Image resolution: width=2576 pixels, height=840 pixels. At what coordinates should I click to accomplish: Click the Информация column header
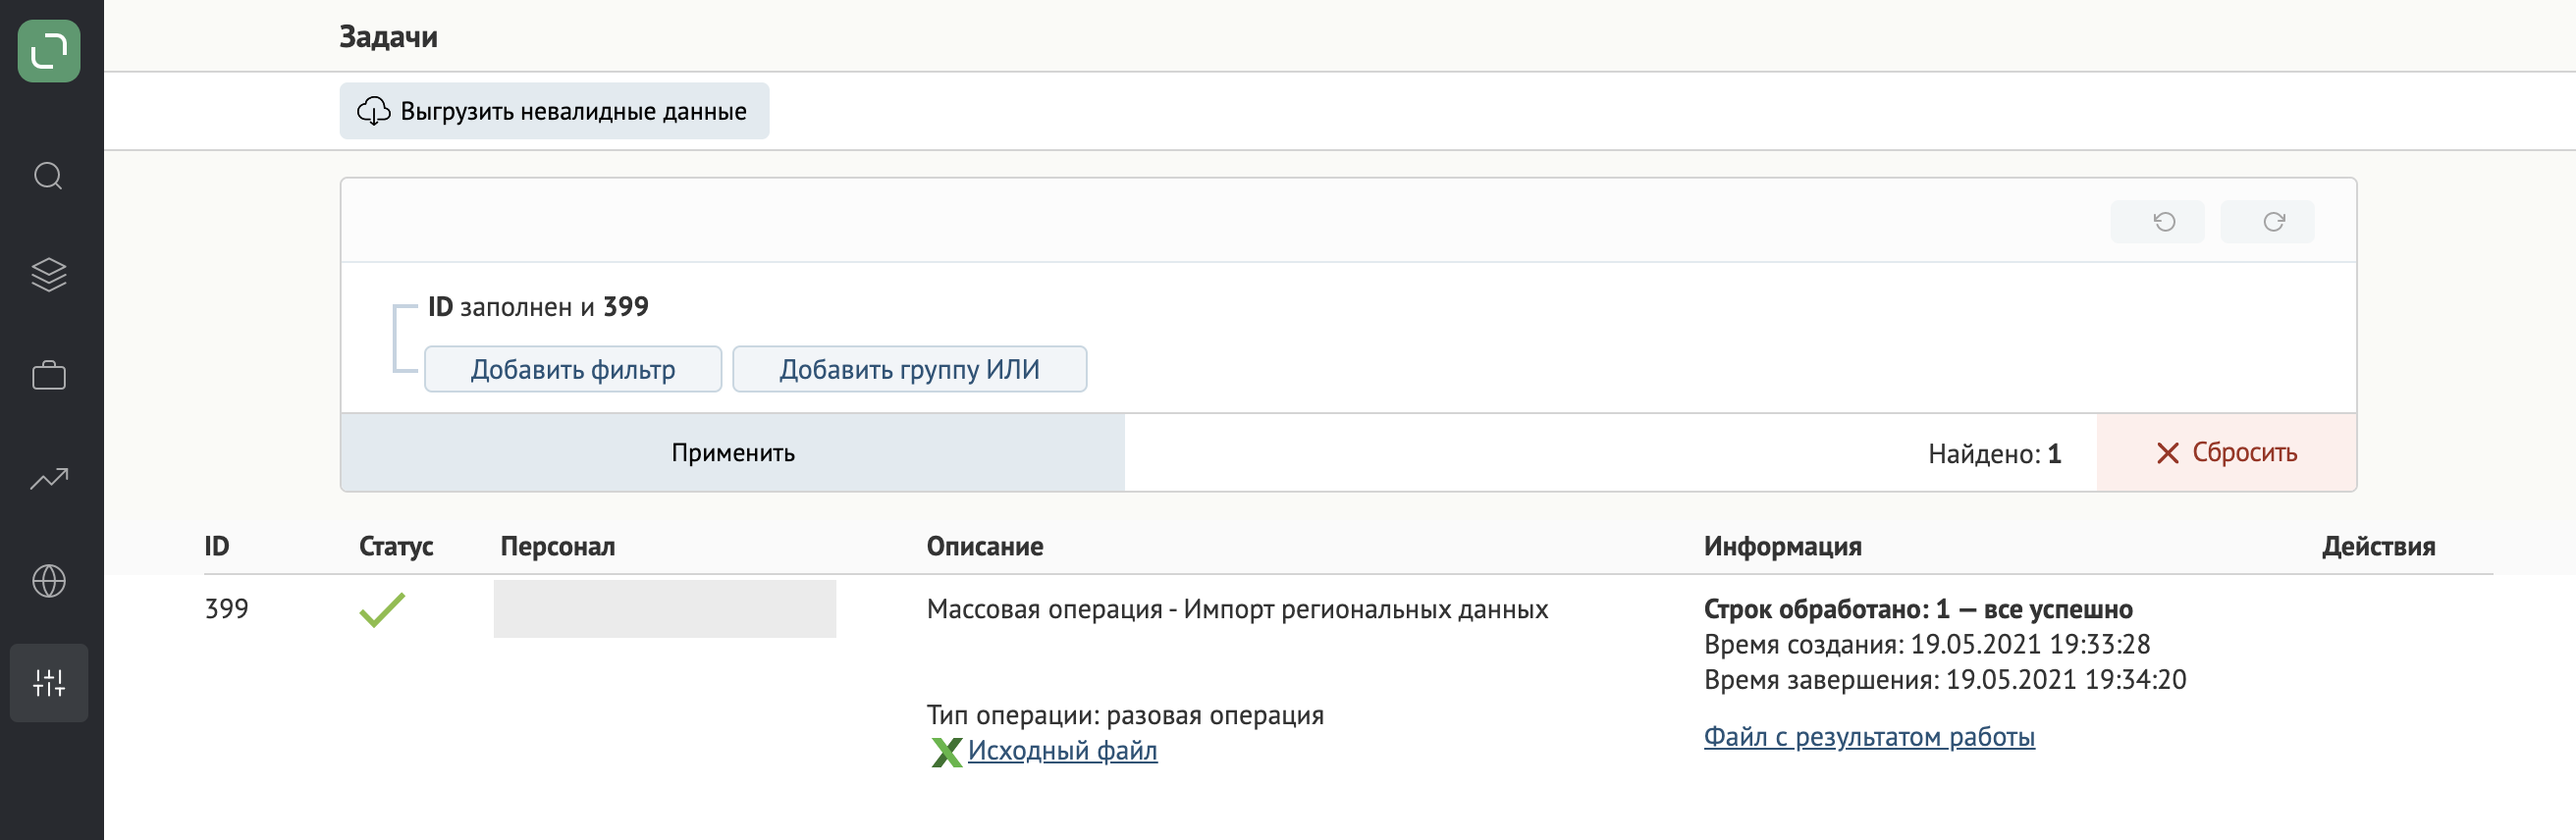pos(1783,546)
